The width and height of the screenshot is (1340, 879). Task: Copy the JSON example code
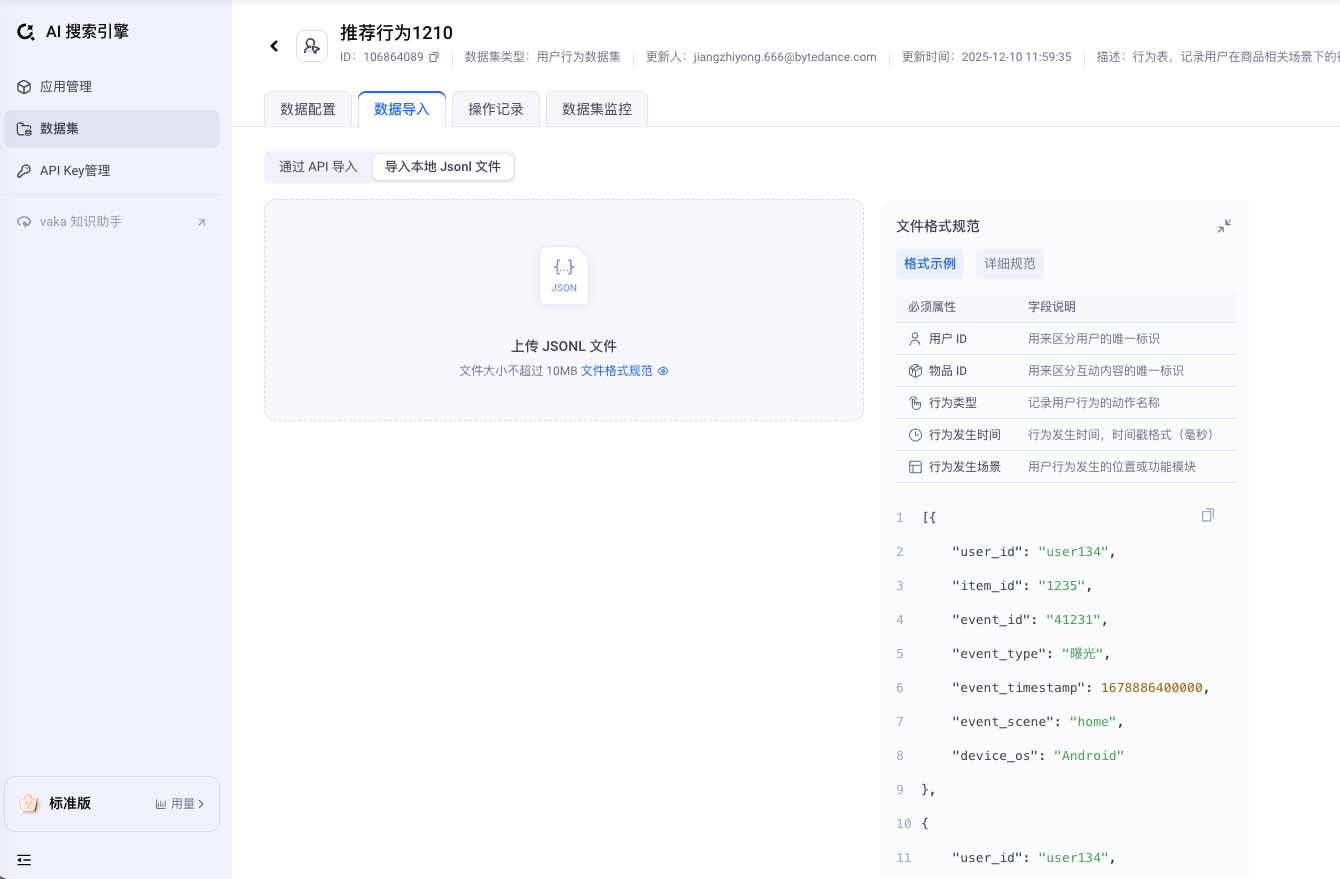1208,515
